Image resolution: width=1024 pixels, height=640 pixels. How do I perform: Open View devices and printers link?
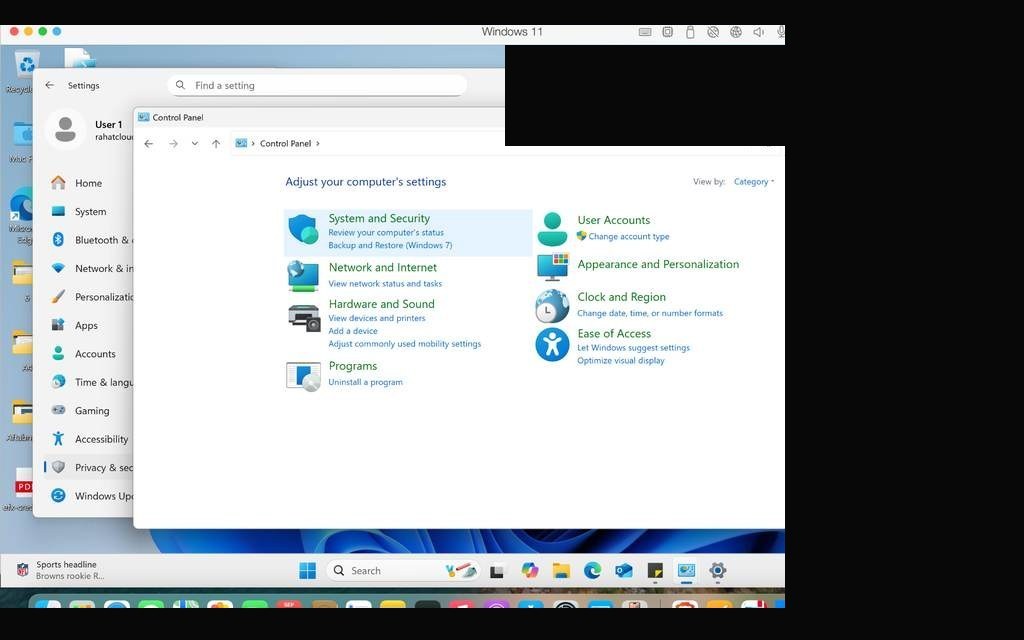coord(377,318)
